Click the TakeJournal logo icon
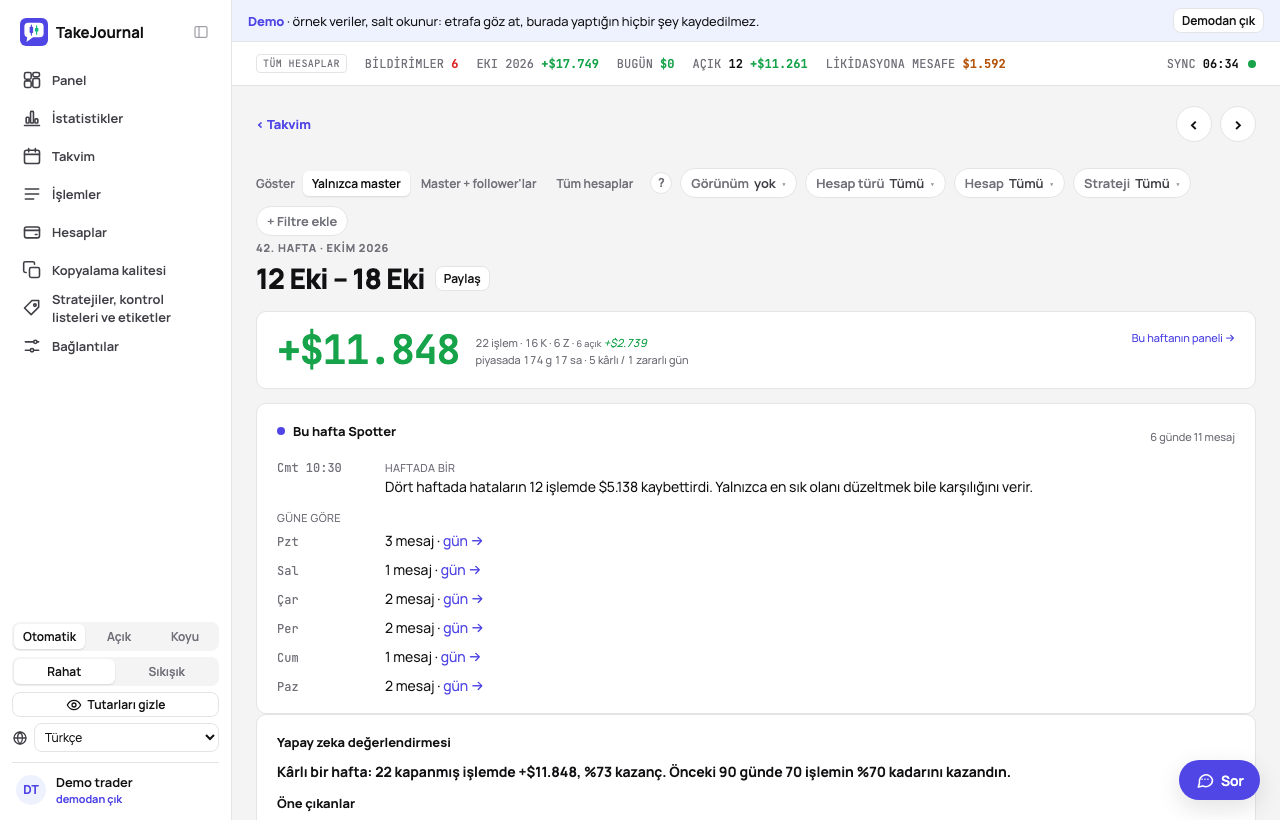This screenshot has height=820, width=1280. point(34,32)
